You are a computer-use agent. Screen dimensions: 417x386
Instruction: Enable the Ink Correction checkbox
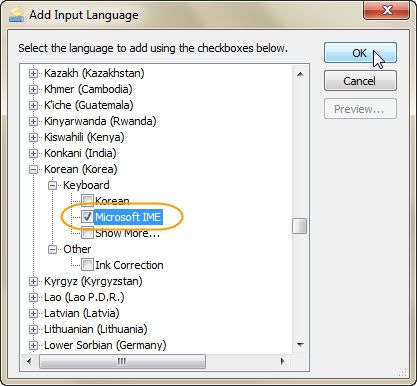(87, 265)
